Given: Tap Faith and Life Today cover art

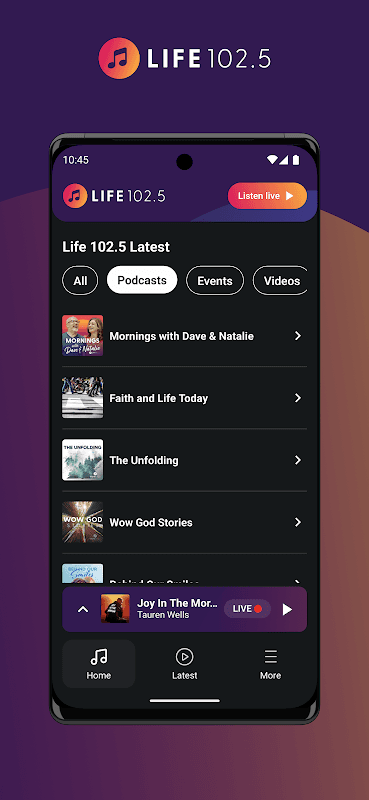Looking at the screenshot, I should [83, 398].
